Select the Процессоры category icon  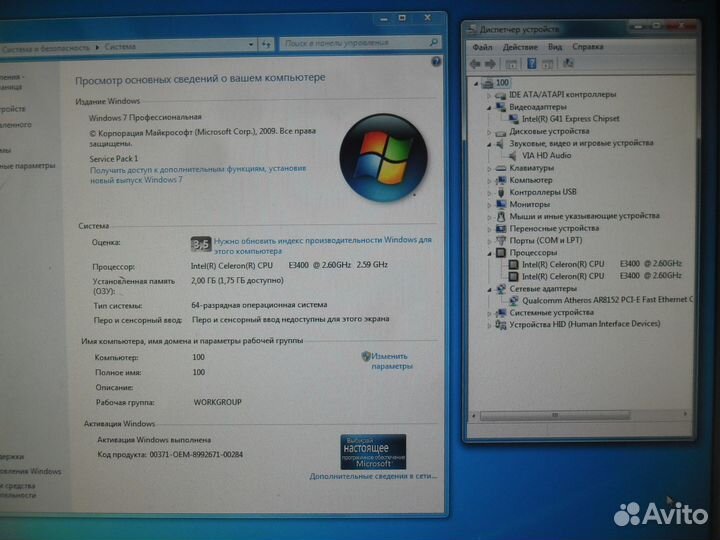tap(501, 253)
